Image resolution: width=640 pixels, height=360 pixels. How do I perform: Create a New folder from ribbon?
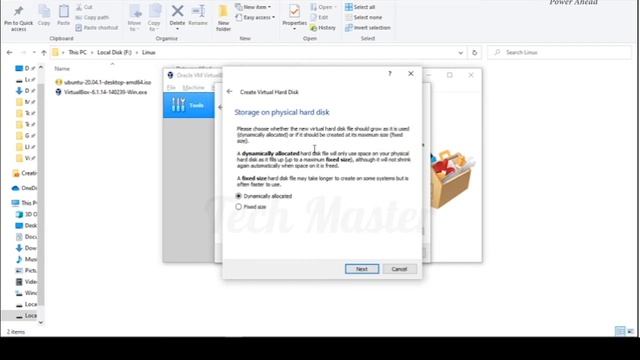(223, 18)
